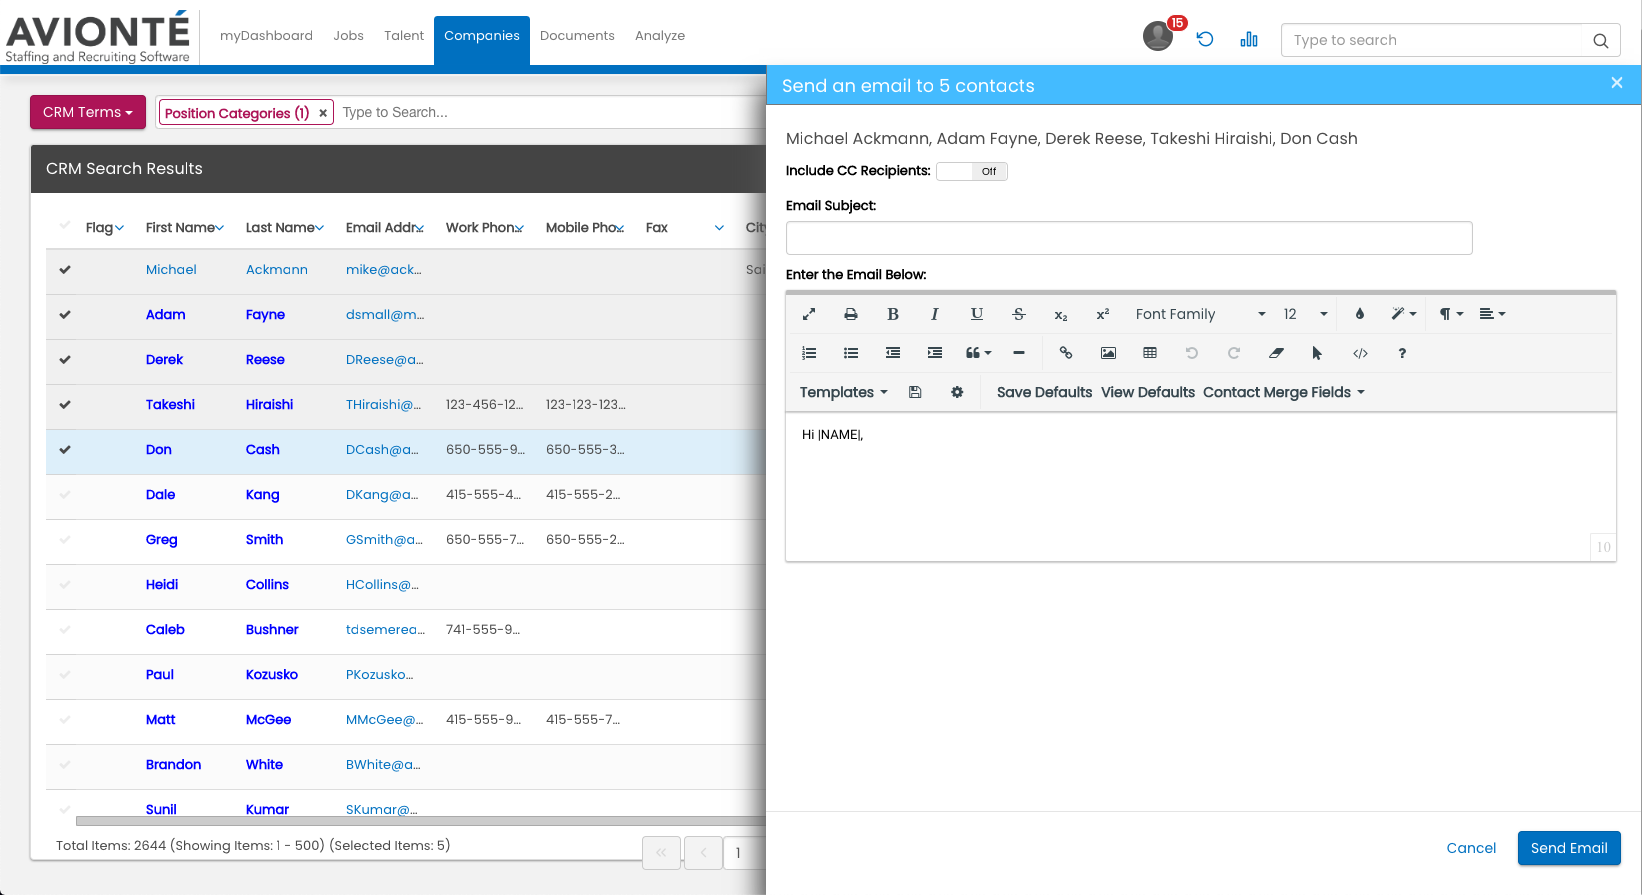Click the print icon in editor toolbar
1642x895 pixels.
850,314
